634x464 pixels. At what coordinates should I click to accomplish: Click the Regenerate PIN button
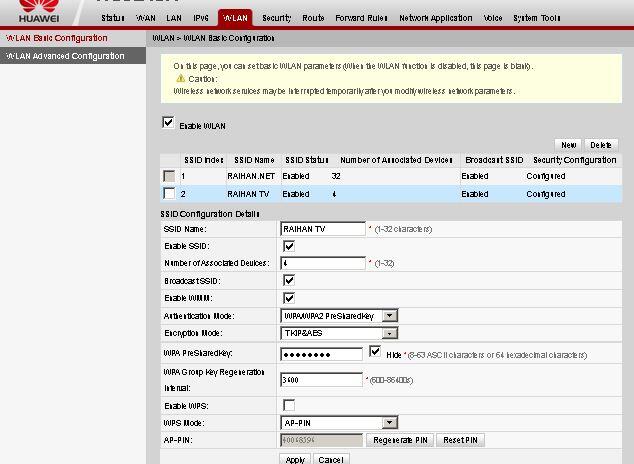(400, 440)
